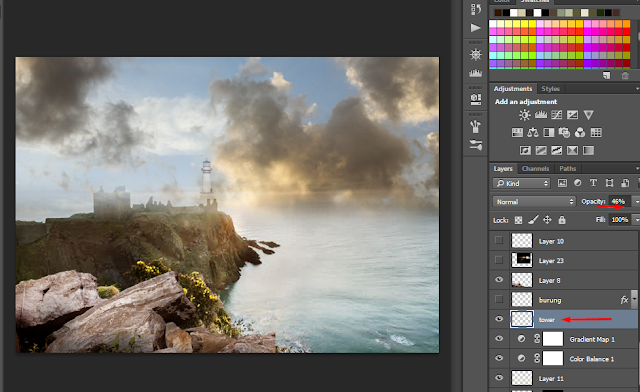Screen dimensions: 640x392
Task: Add a Photo Filter adjustment
Action: click(564, 133)
